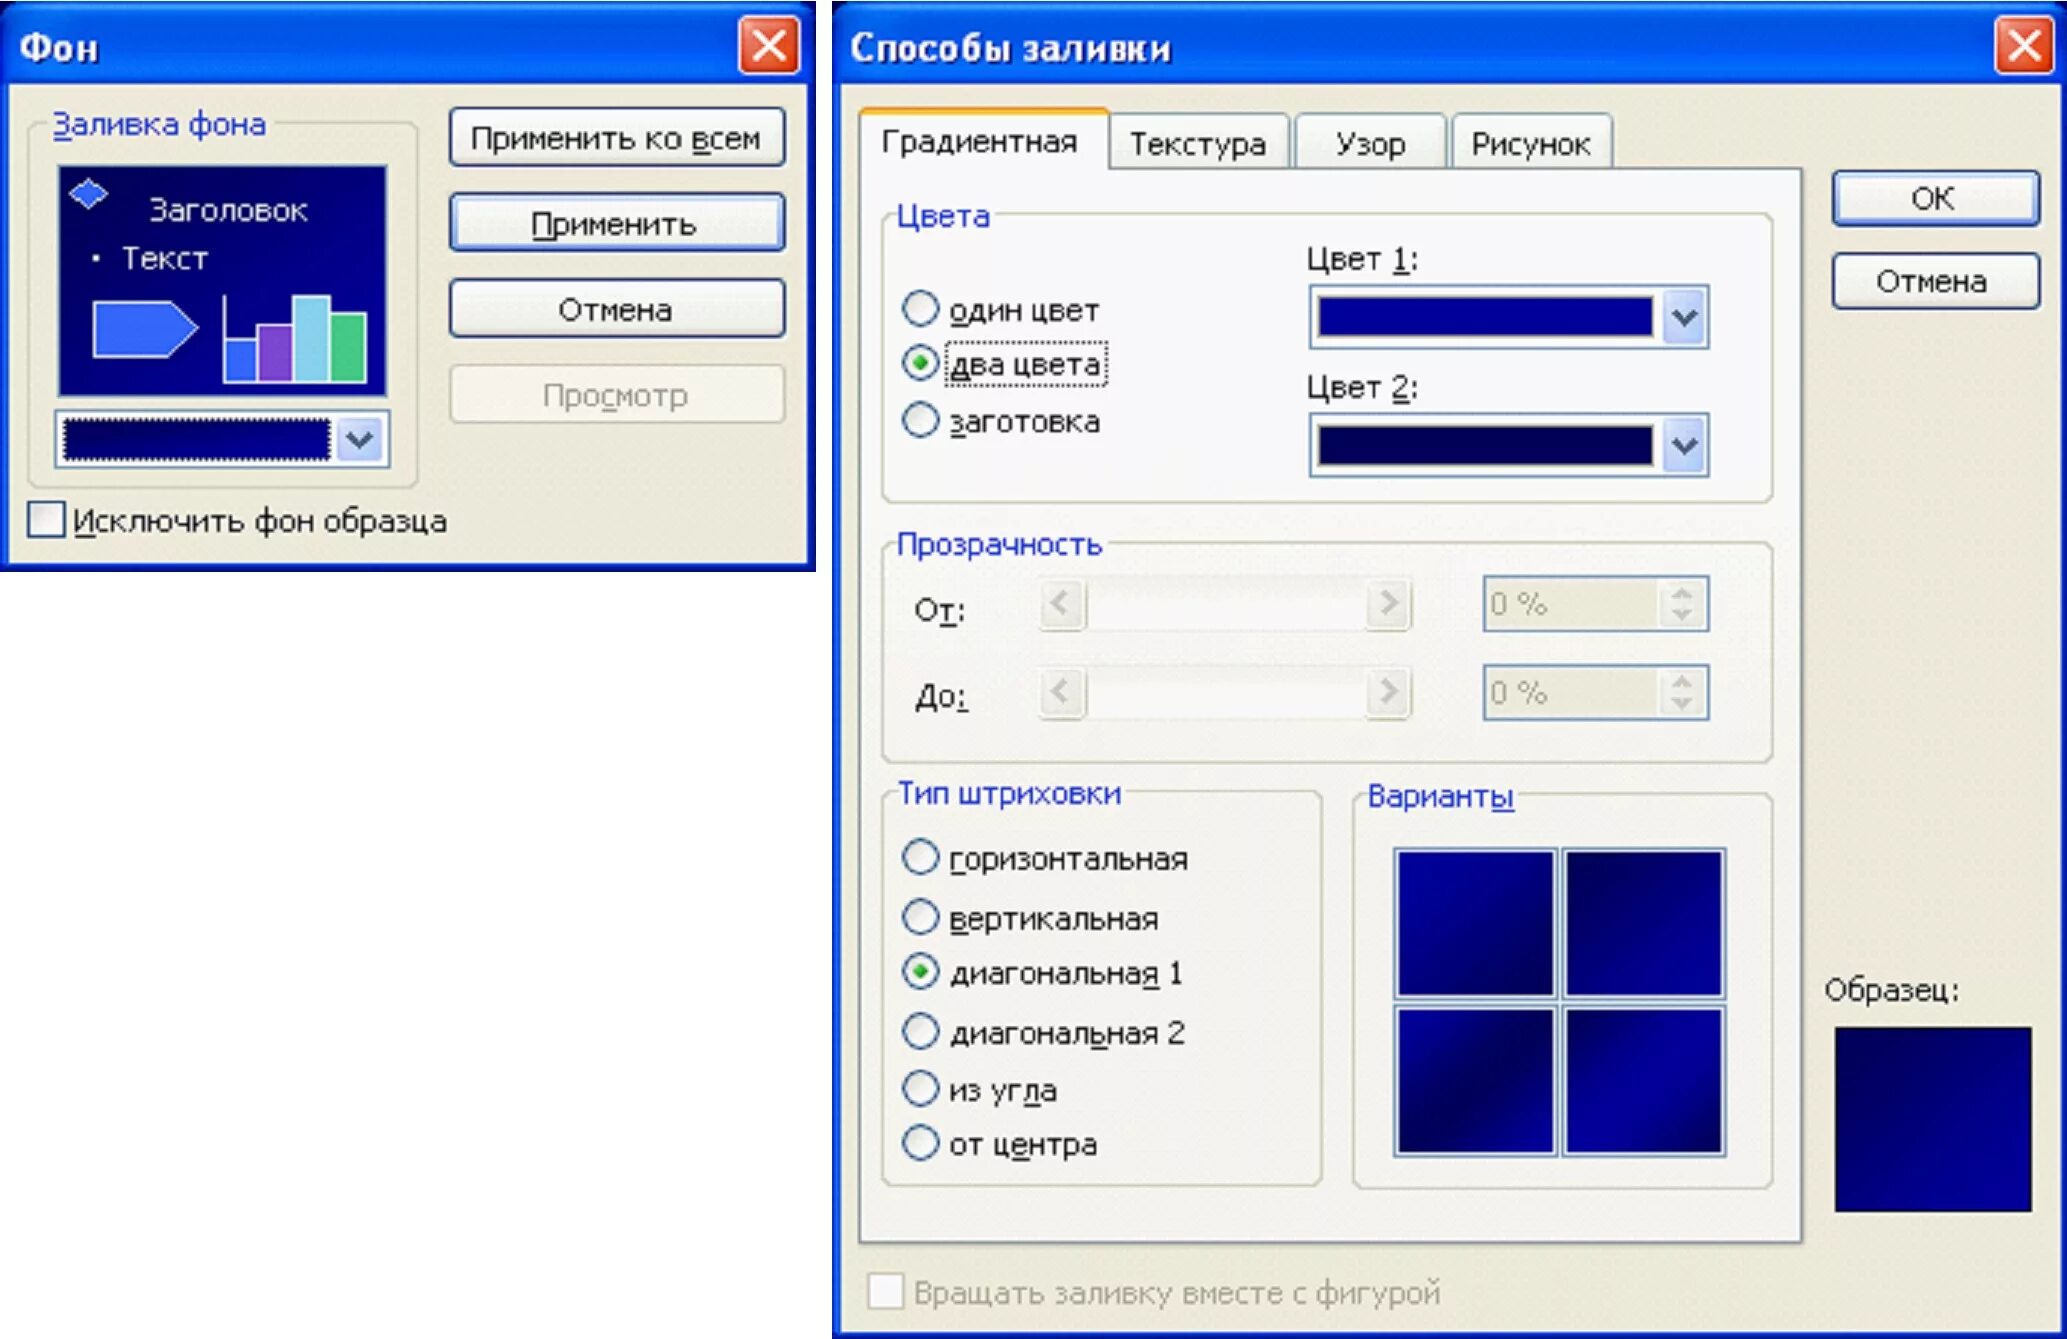2067x1339 pixels.
Task: Switch to the 'Градиентная' tab
Action: (x=981, y=142)
